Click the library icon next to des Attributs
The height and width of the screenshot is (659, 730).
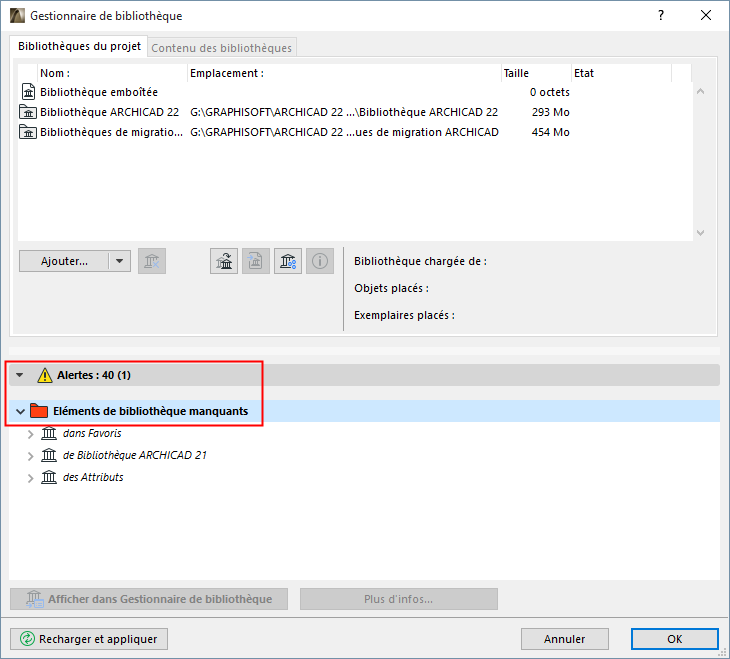(x=49, y=477)
